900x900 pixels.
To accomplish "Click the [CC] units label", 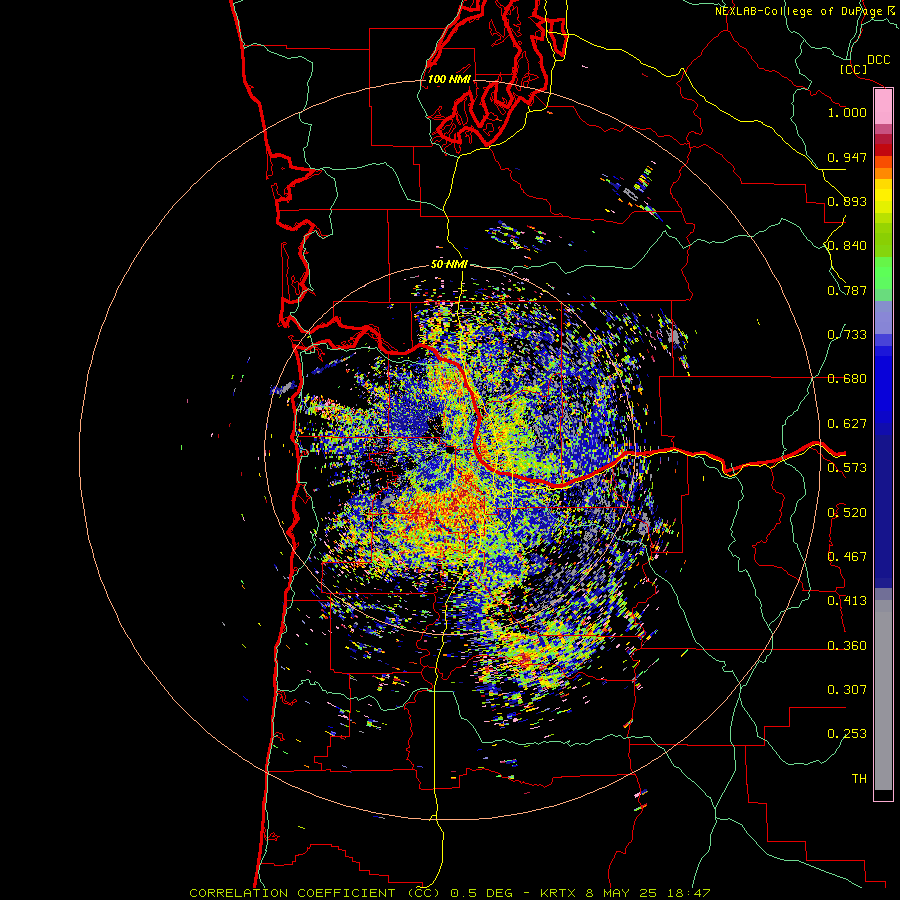I will coord(854,69).
